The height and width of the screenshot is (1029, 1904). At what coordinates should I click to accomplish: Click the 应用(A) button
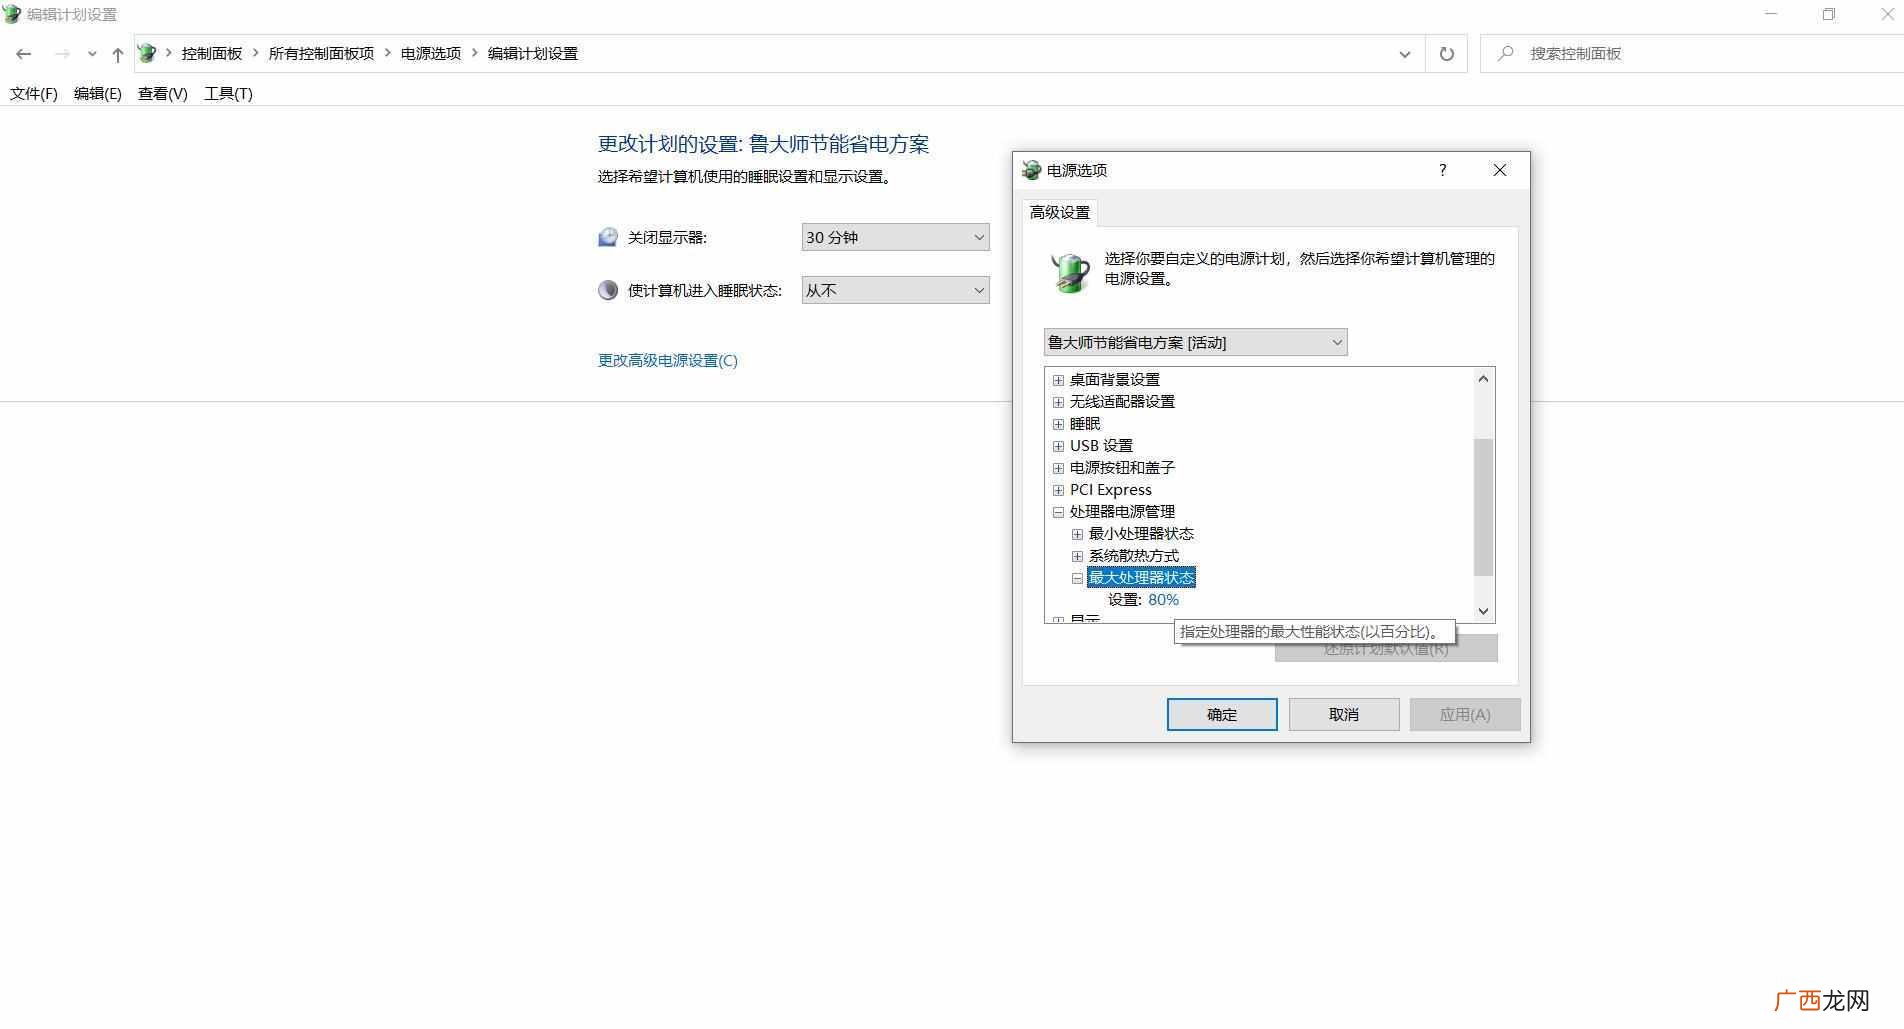tap(1465, 714)
